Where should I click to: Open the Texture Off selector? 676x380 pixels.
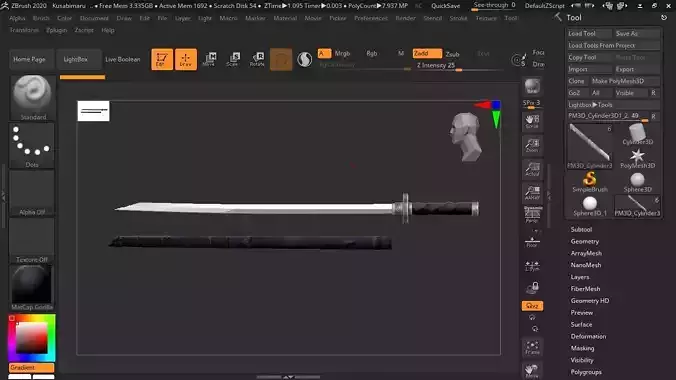coord(32,240)
